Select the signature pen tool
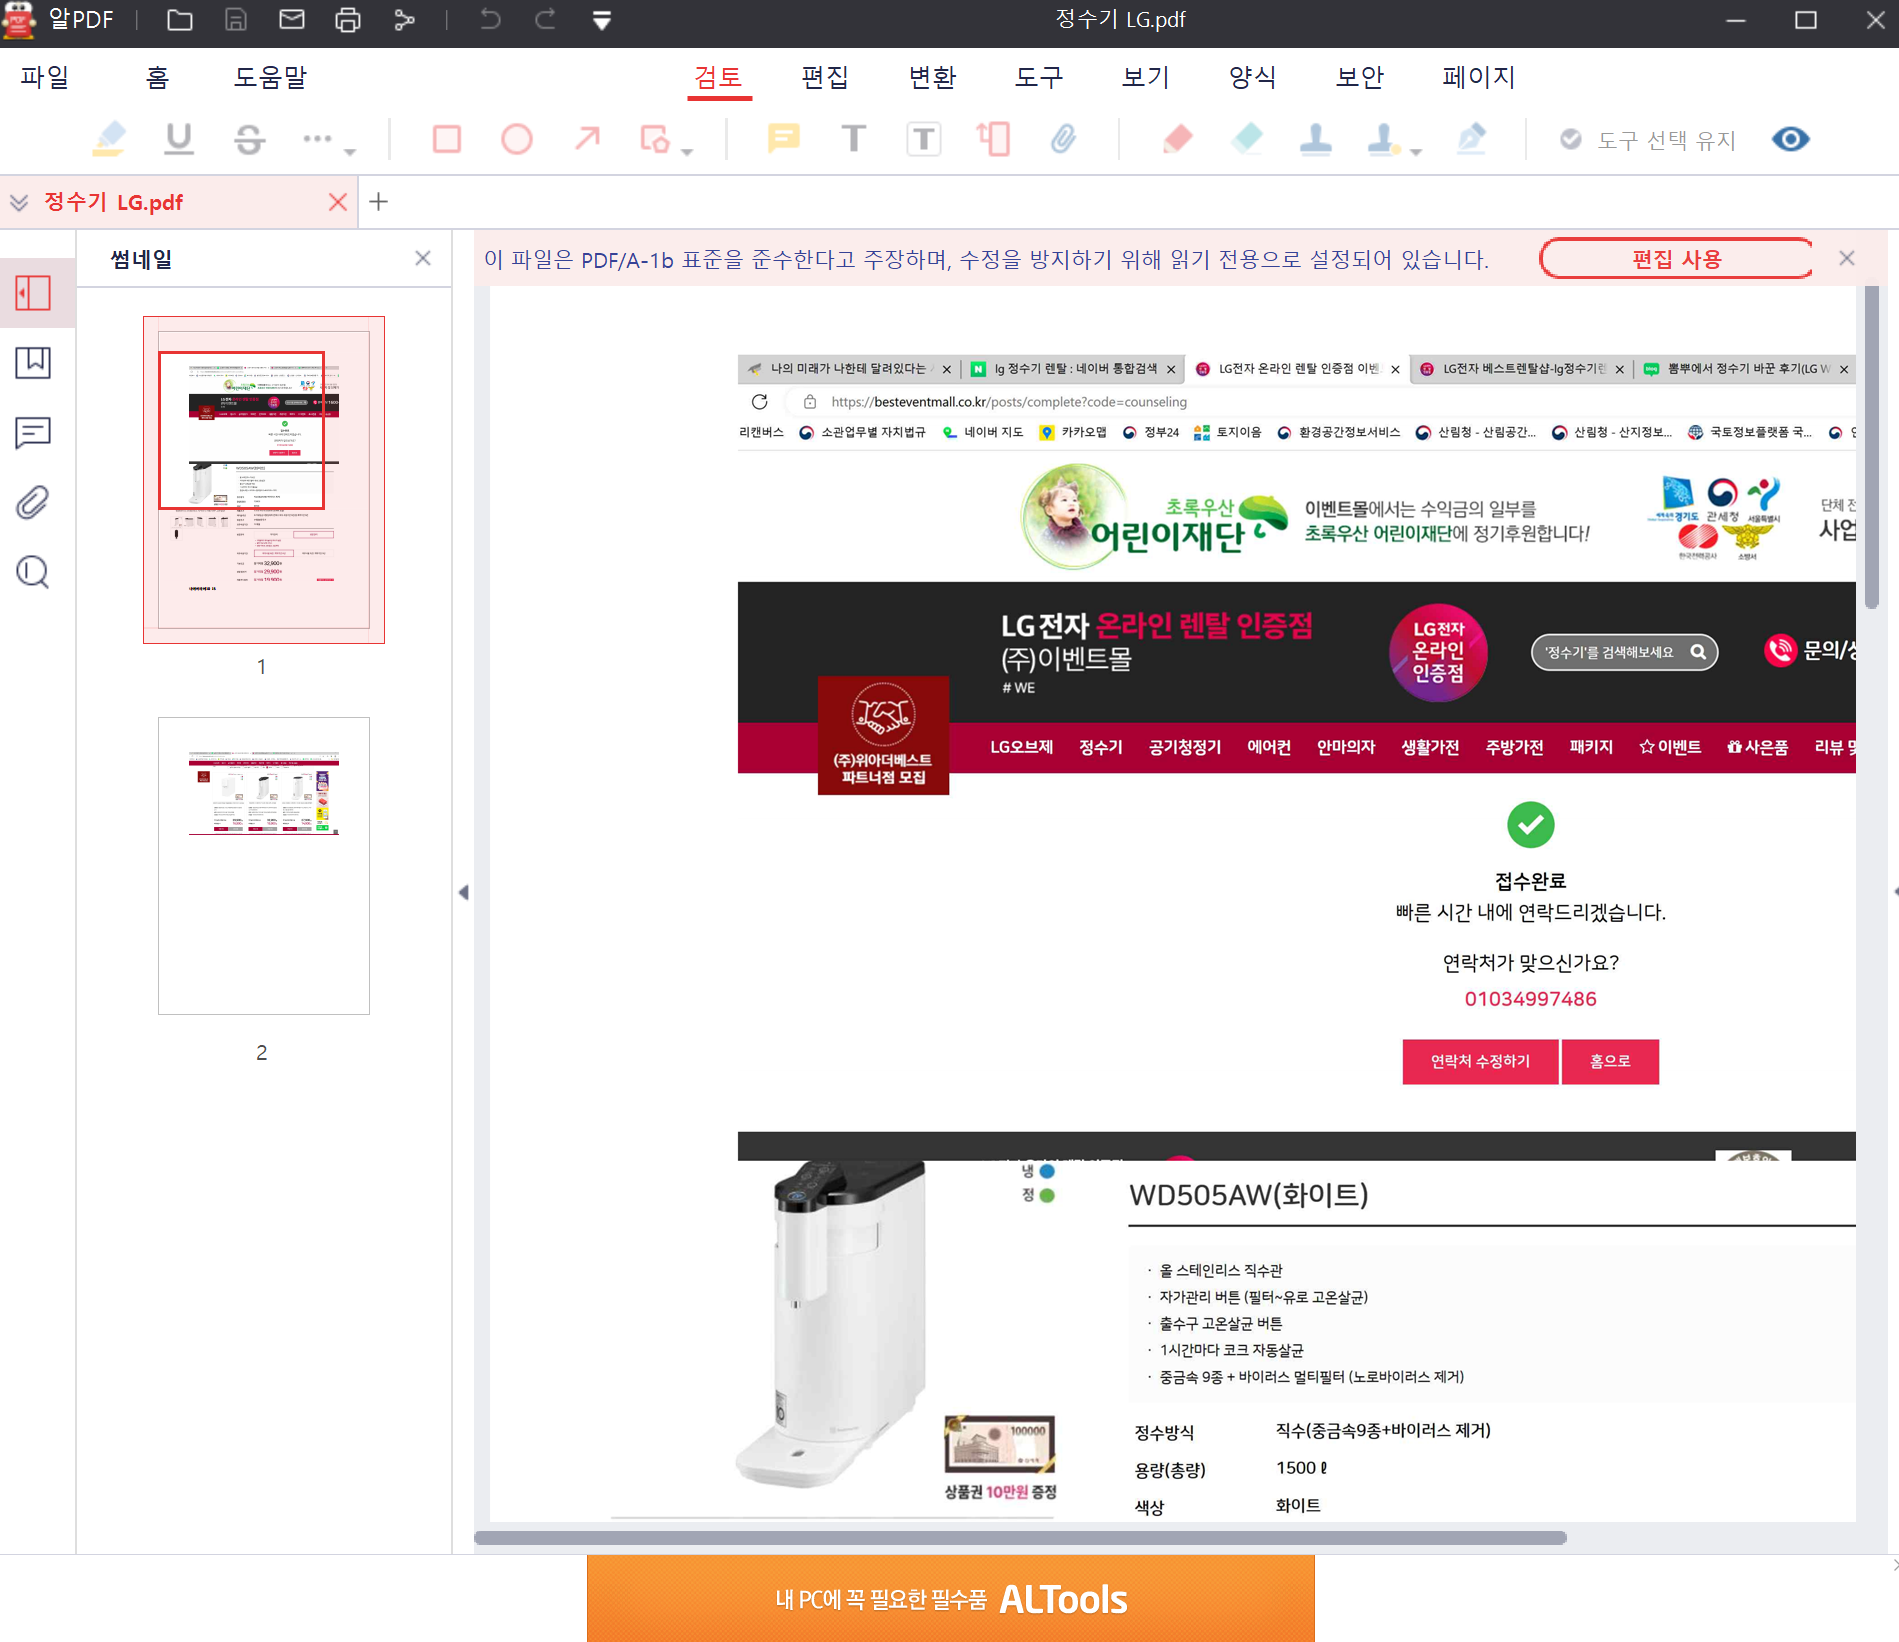This screenshot has height=1642, width=1899. [1471, 139]
